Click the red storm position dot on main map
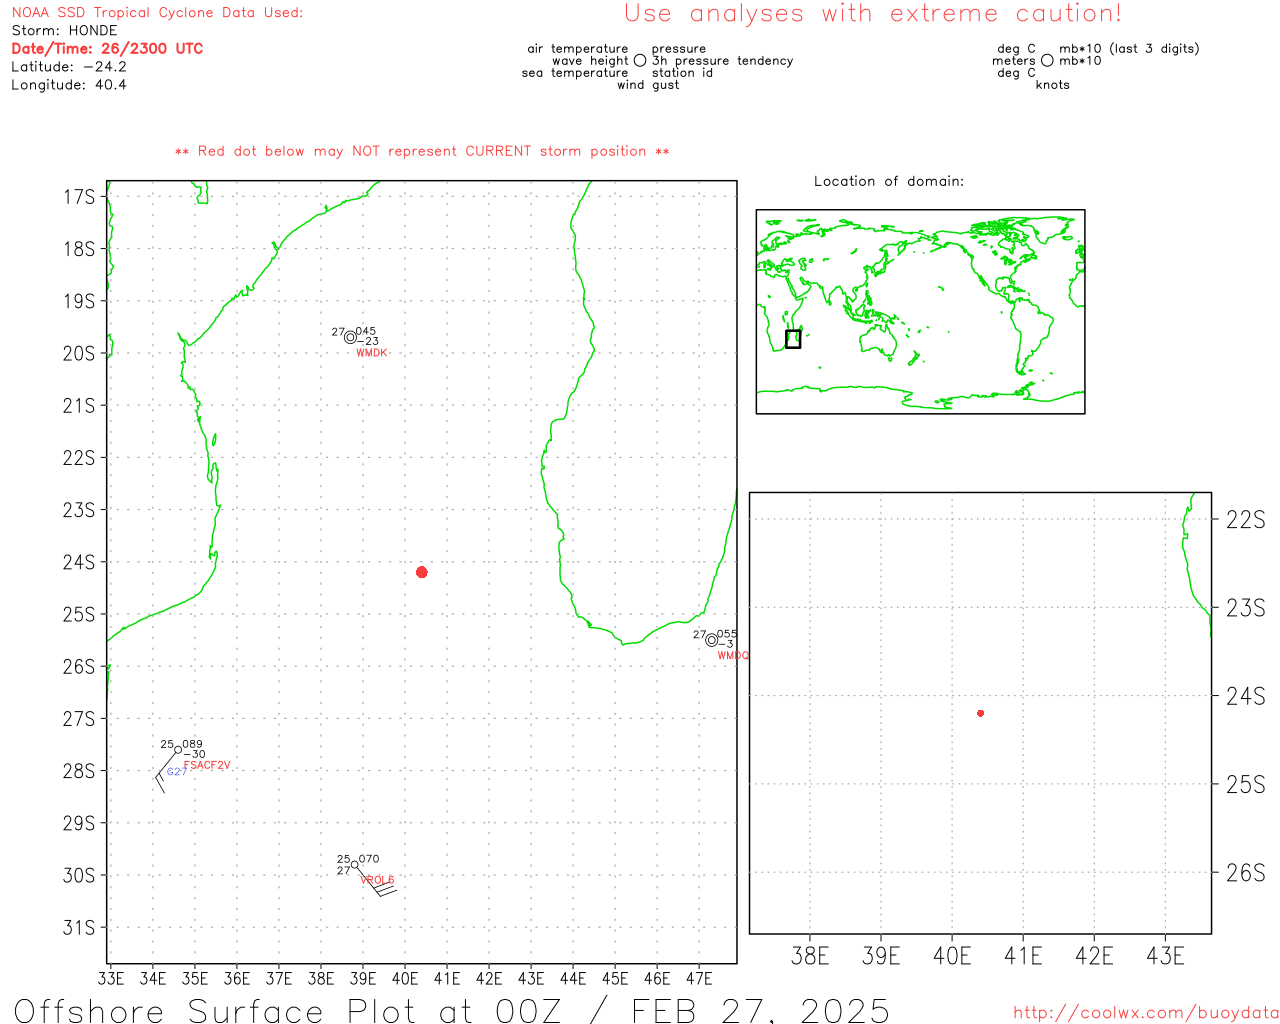 tap(421, 572)
